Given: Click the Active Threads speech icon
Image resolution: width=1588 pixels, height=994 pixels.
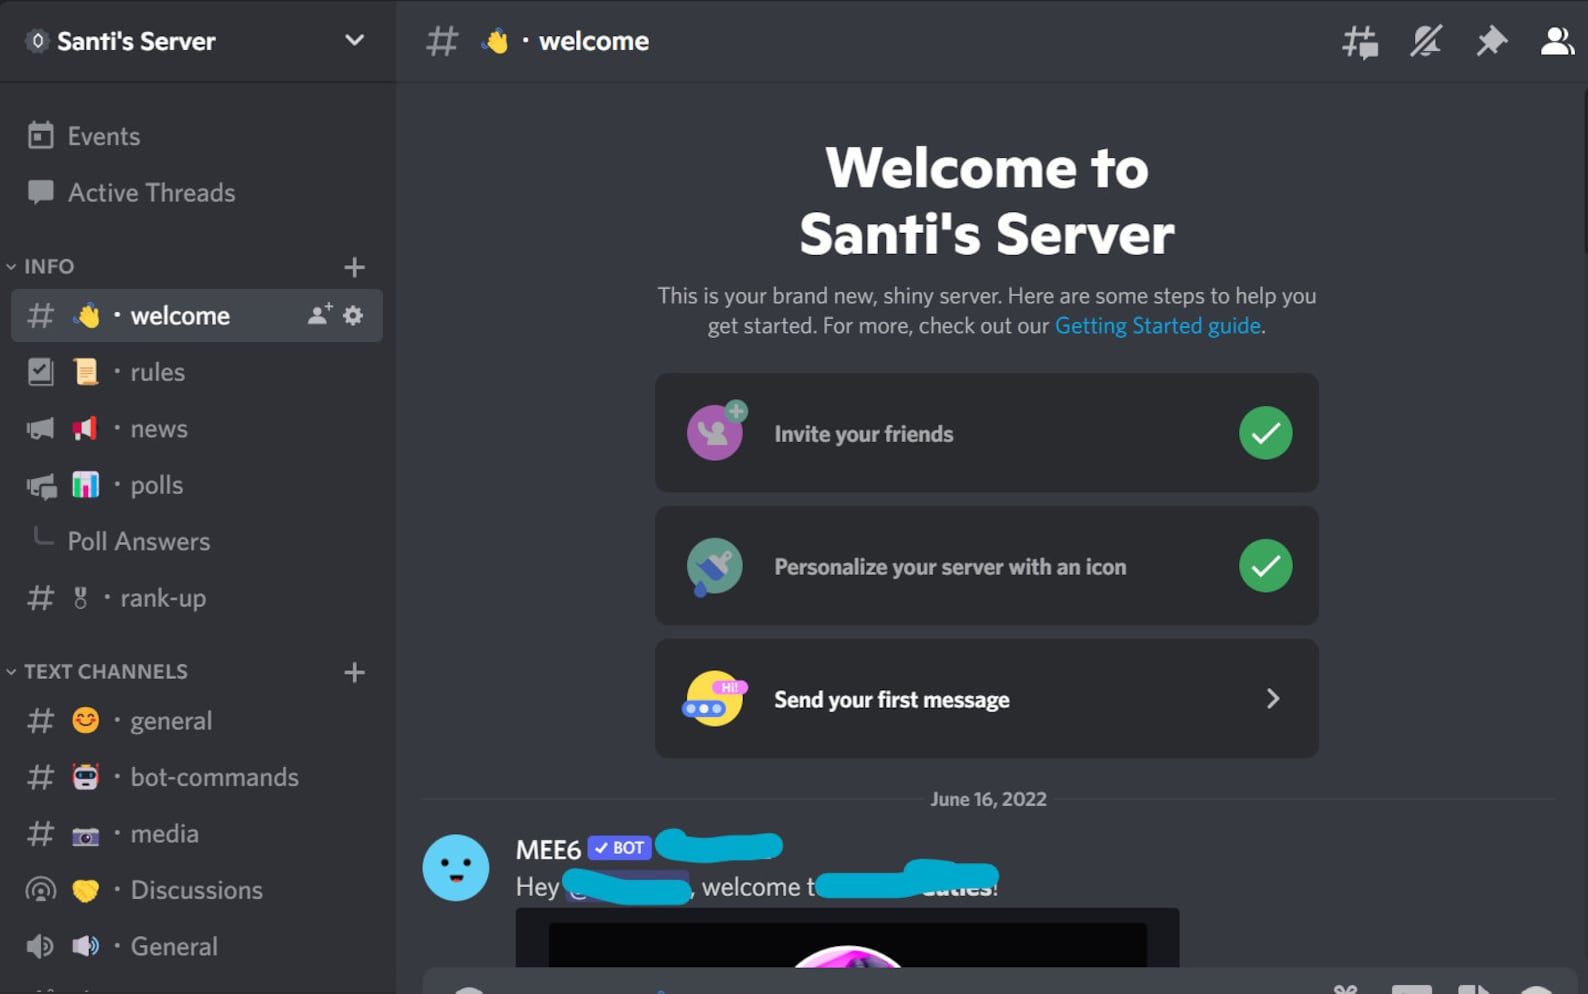Looking at the screenshot, I should click(41, 192).
